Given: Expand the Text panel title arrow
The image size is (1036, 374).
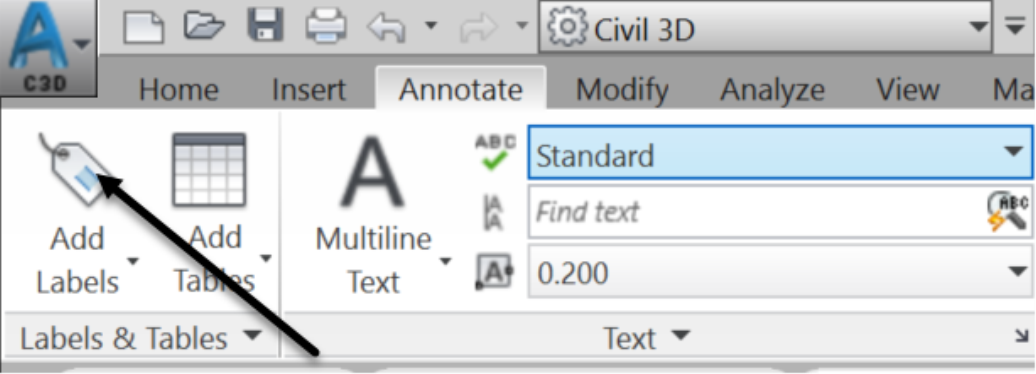Looking at the screenshot, I should pyautogui.click(x=681, y=335).
